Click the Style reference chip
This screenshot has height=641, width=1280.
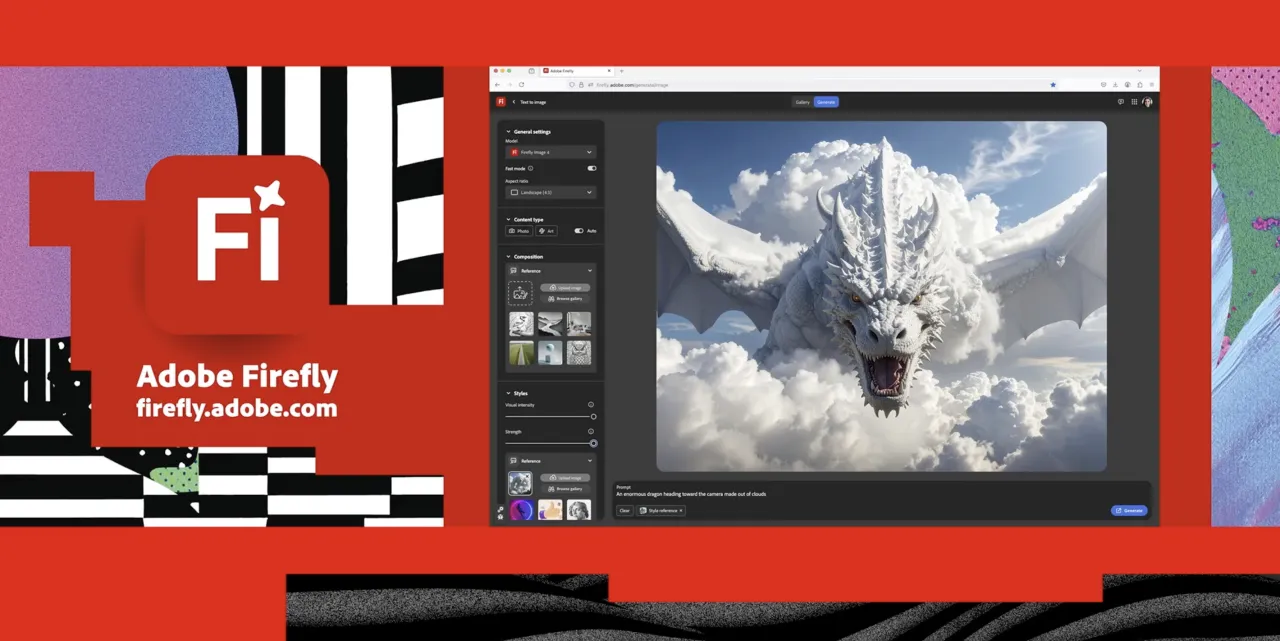(661, 511)
